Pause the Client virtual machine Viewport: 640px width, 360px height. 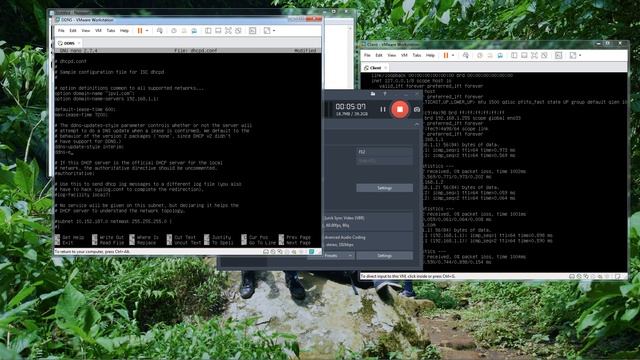point(446,55)
